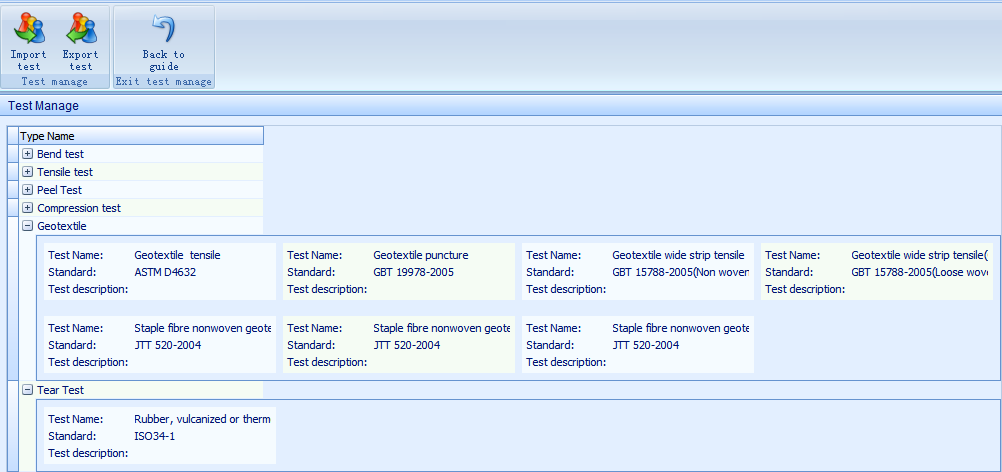
Task: Open the GBT 15788-2005 Loose woven test card
Action: pyautogui.click(x=875, y=272)
